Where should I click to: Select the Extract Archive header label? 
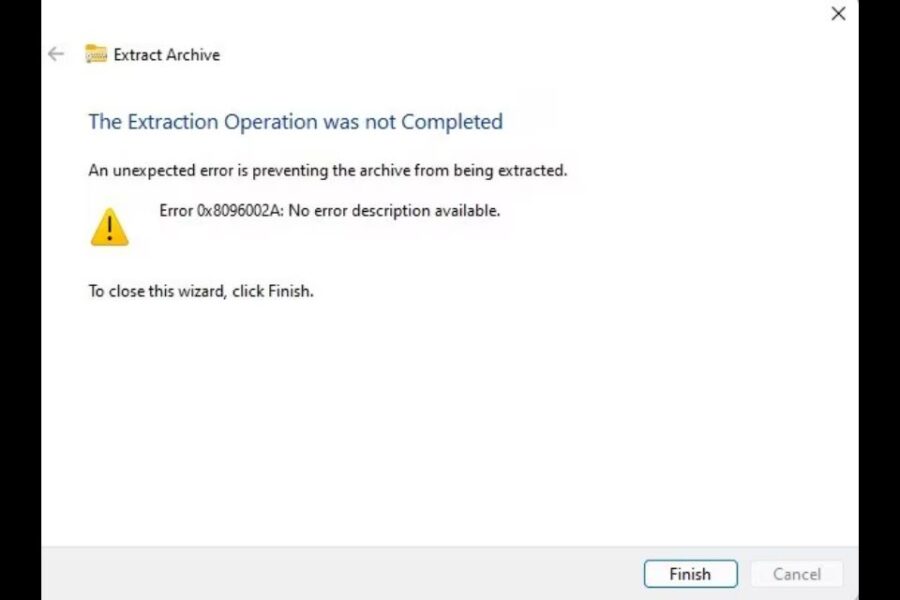point(167,55)
